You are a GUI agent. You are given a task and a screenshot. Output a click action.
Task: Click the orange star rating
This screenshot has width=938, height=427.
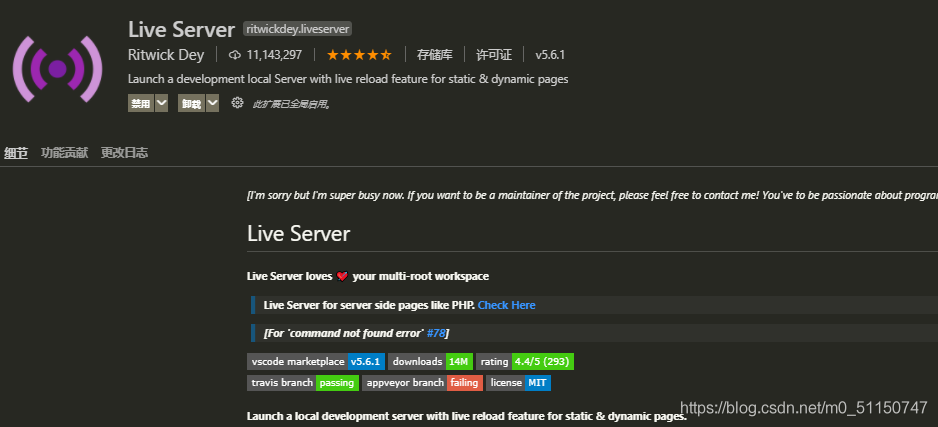[x=359, y=55]
